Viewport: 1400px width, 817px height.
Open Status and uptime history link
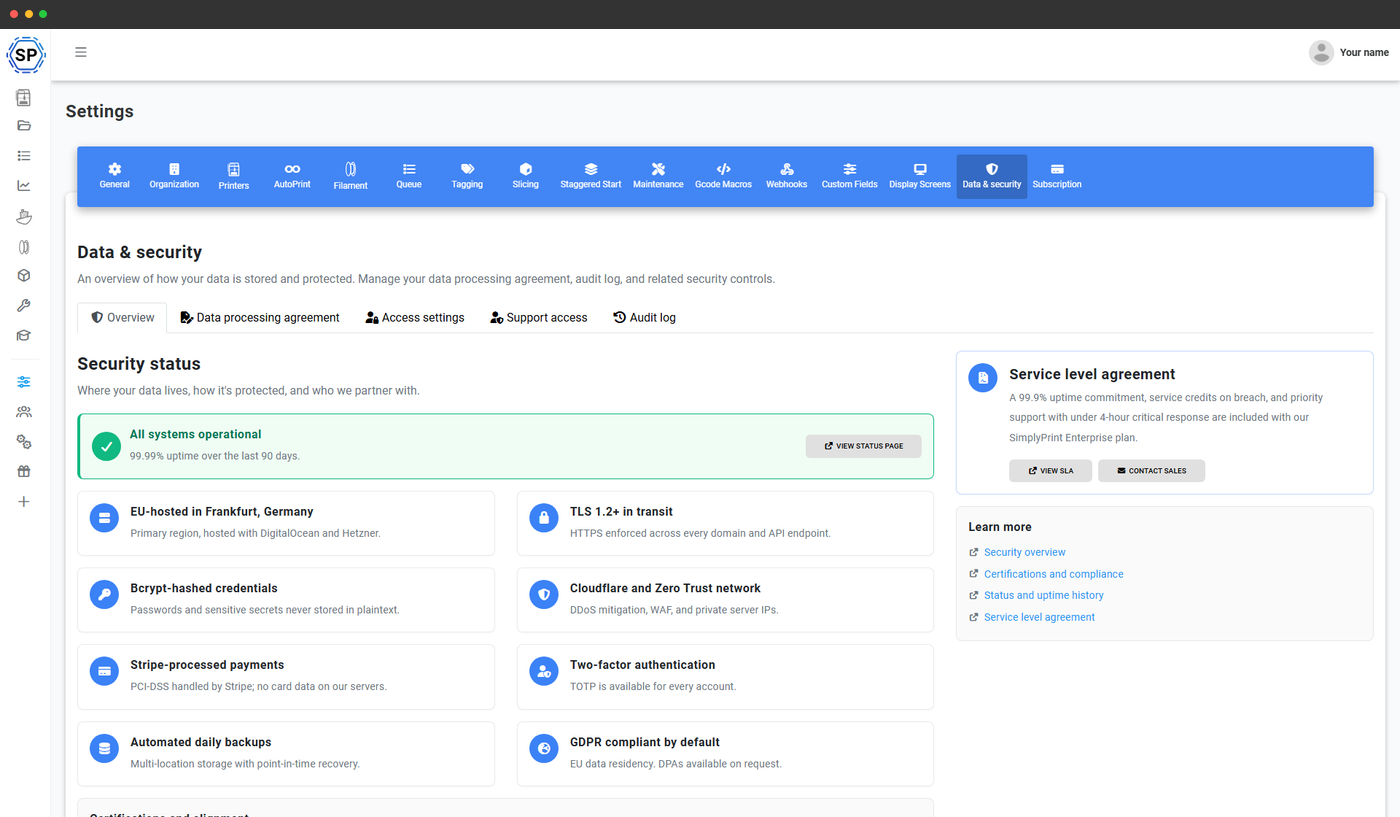tap(1044, 595)
